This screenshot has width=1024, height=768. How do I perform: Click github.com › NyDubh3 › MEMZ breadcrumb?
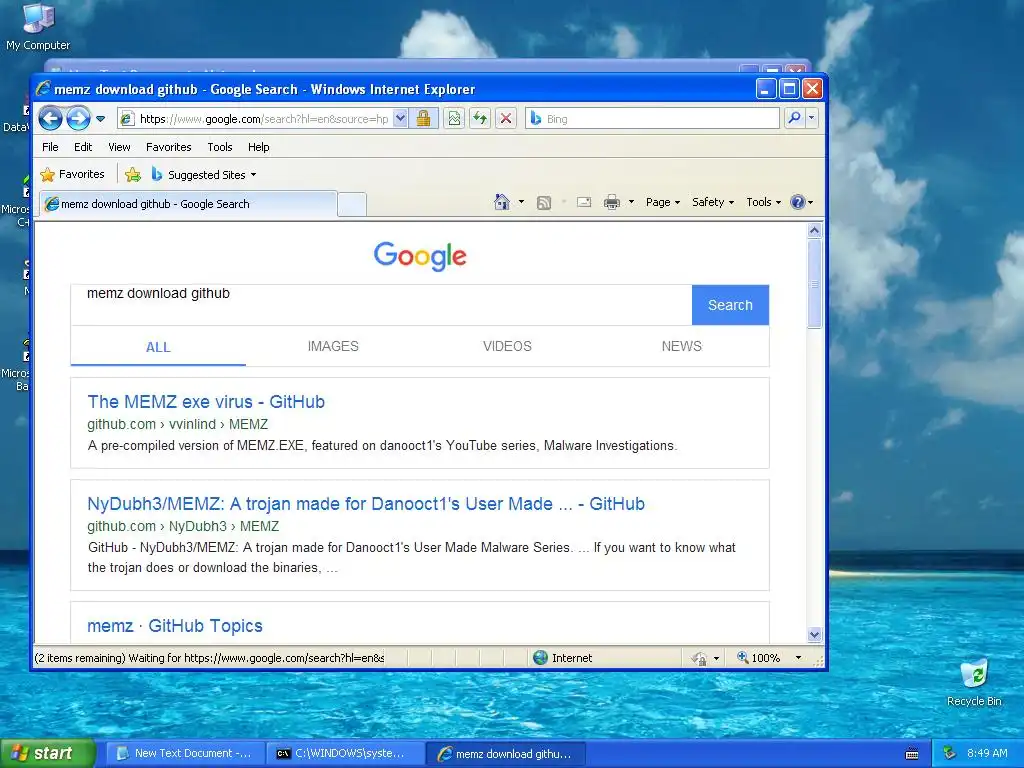(x=183, y=526)
